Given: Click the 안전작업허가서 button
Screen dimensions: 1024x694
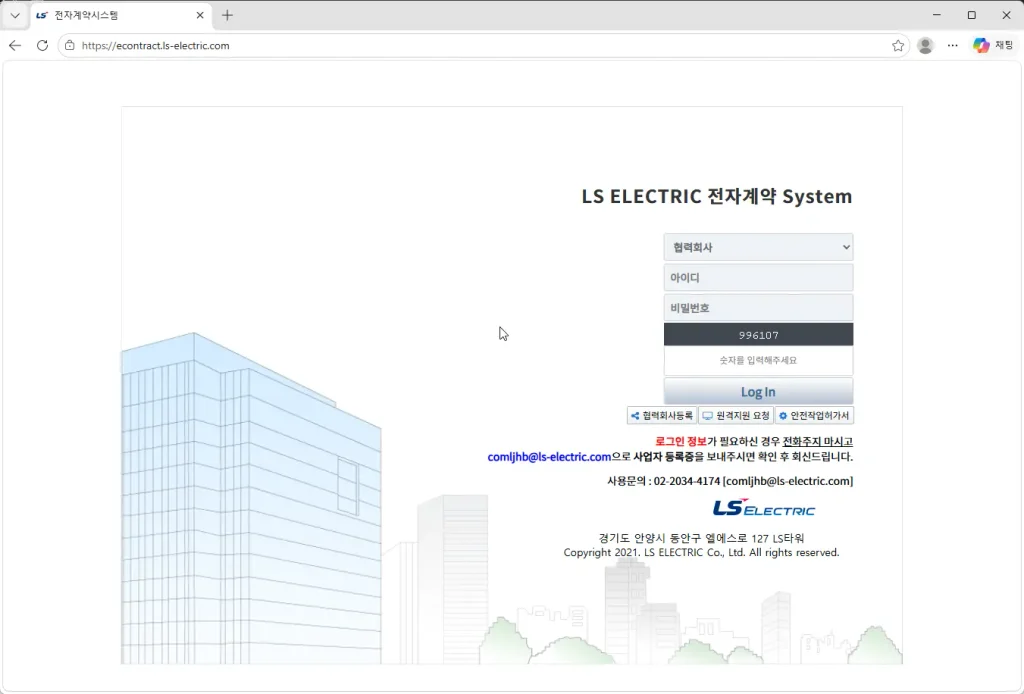Looking at the screenshot, I should click(x=814, y=415).
